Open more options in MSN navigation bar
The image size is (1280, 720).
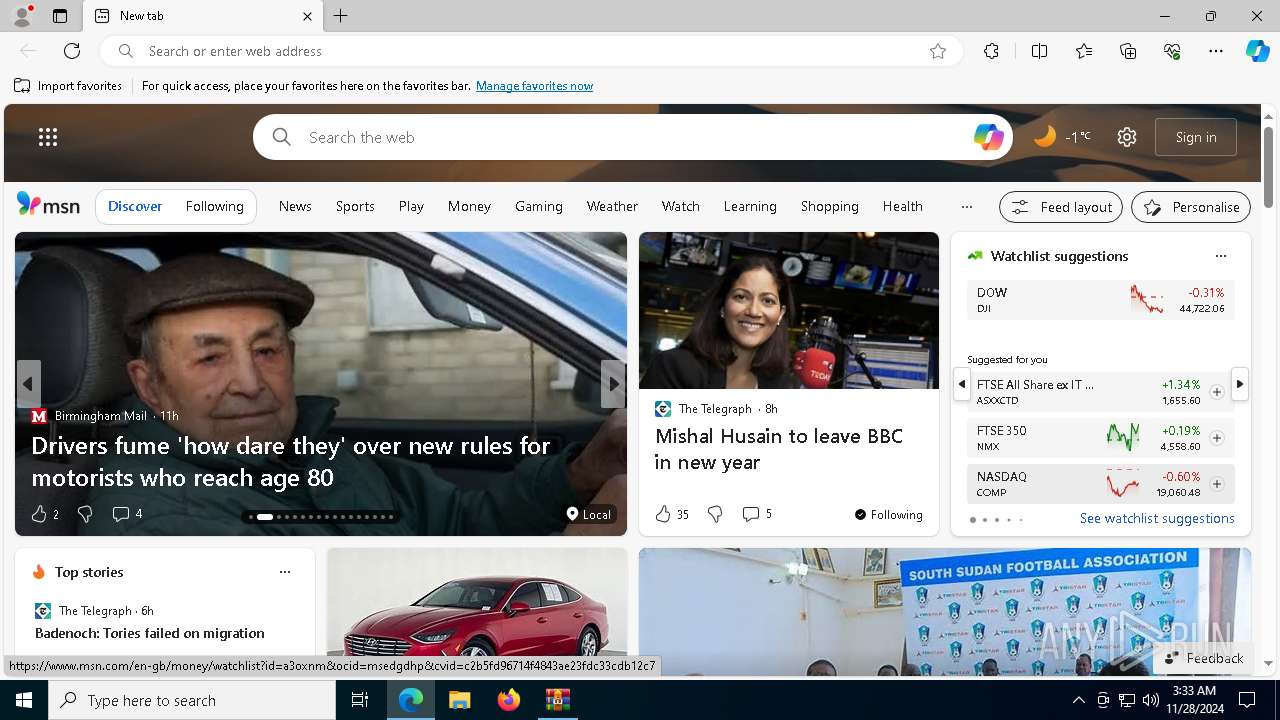966,207
